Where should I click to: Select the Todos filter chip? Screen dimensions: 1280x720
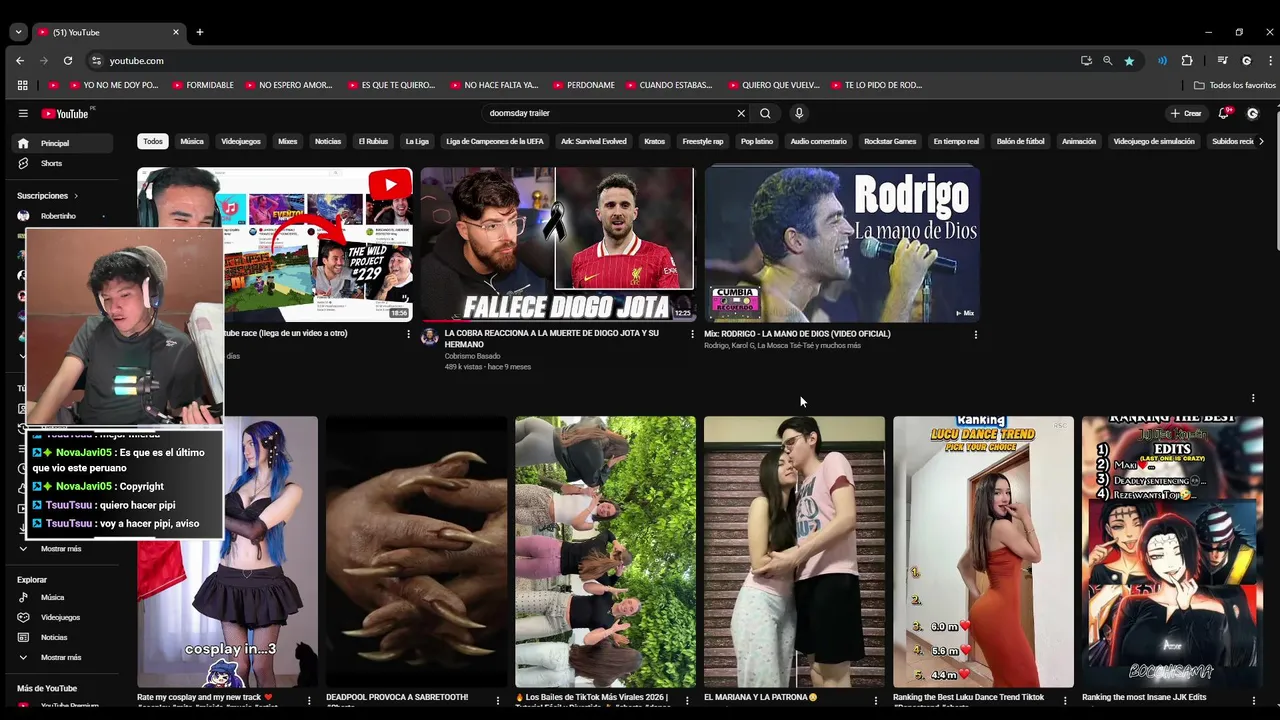[153, 141]
